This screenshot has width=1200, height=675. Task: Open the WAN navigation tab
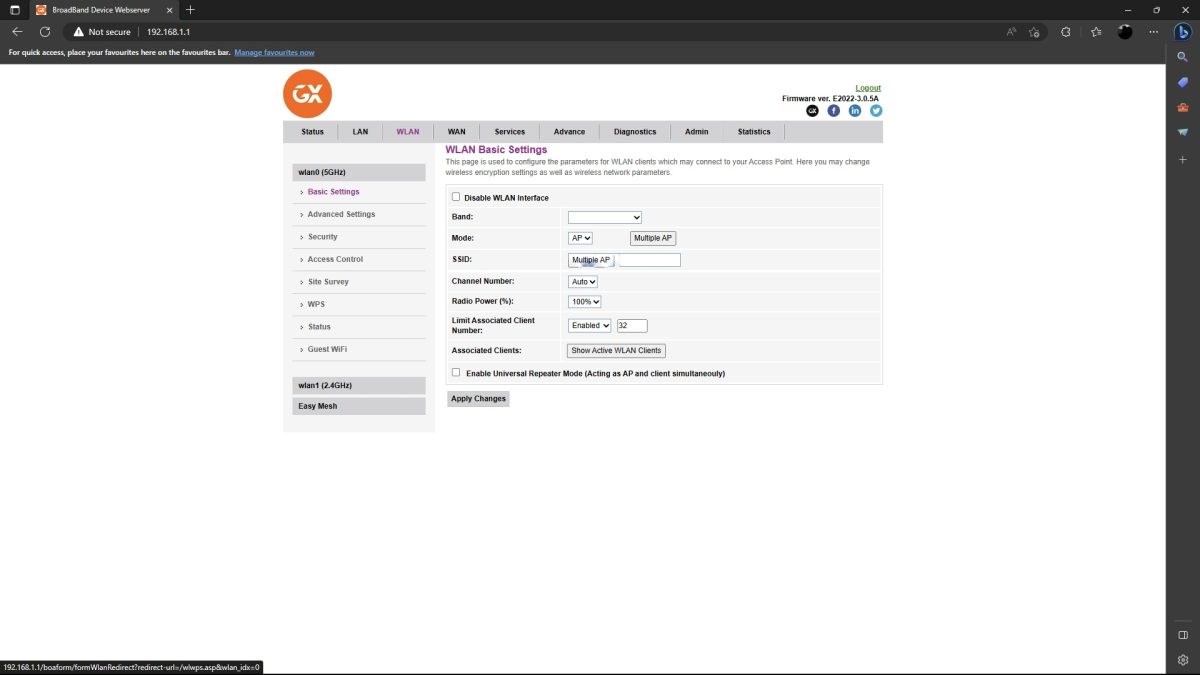tap(456, 132)
